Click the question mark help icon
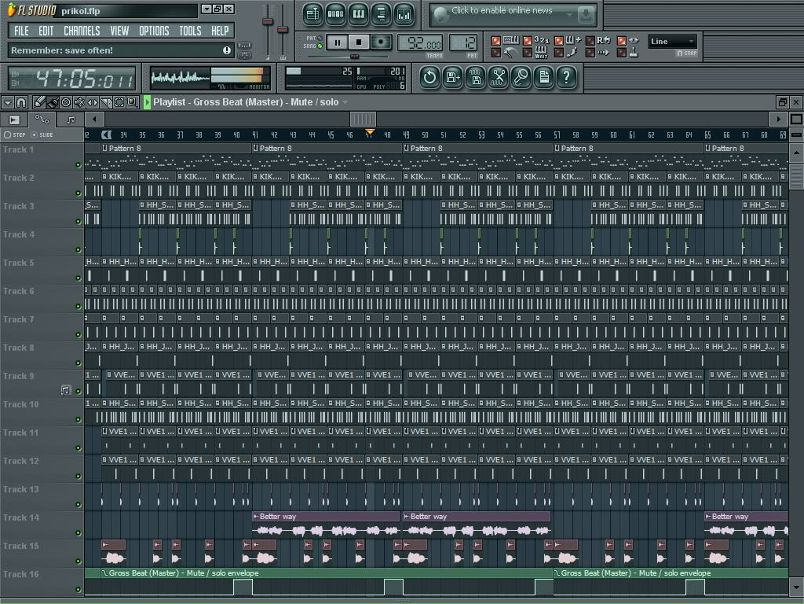 (x=567, y=76)
